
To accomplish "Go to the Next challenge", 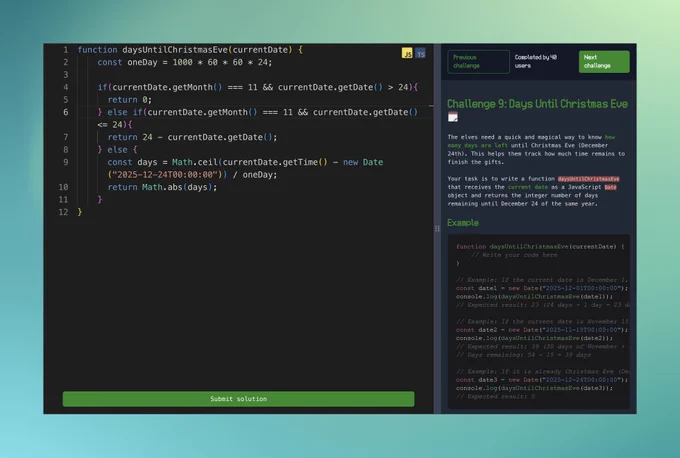I will [604, 62].
